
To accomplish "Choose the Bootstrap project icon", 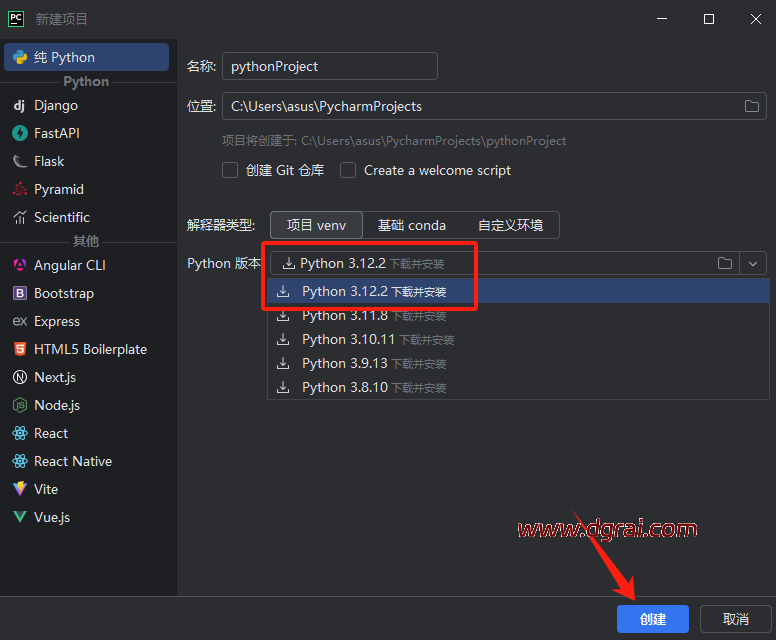I will (x=19, y=293).
